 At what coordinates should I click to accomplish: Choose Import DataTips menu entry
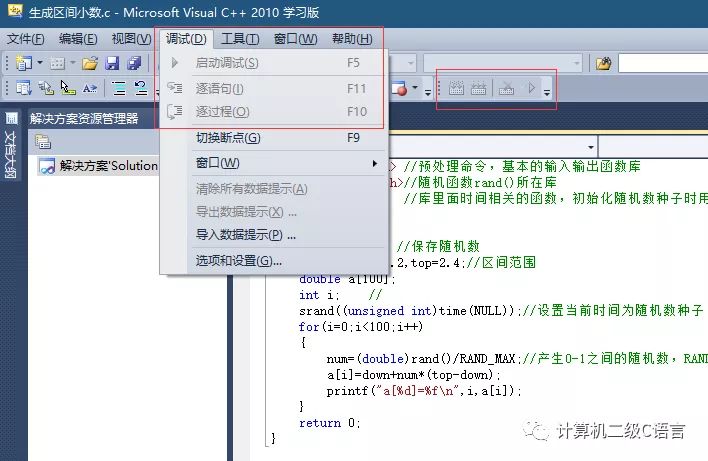coord(274,235)
